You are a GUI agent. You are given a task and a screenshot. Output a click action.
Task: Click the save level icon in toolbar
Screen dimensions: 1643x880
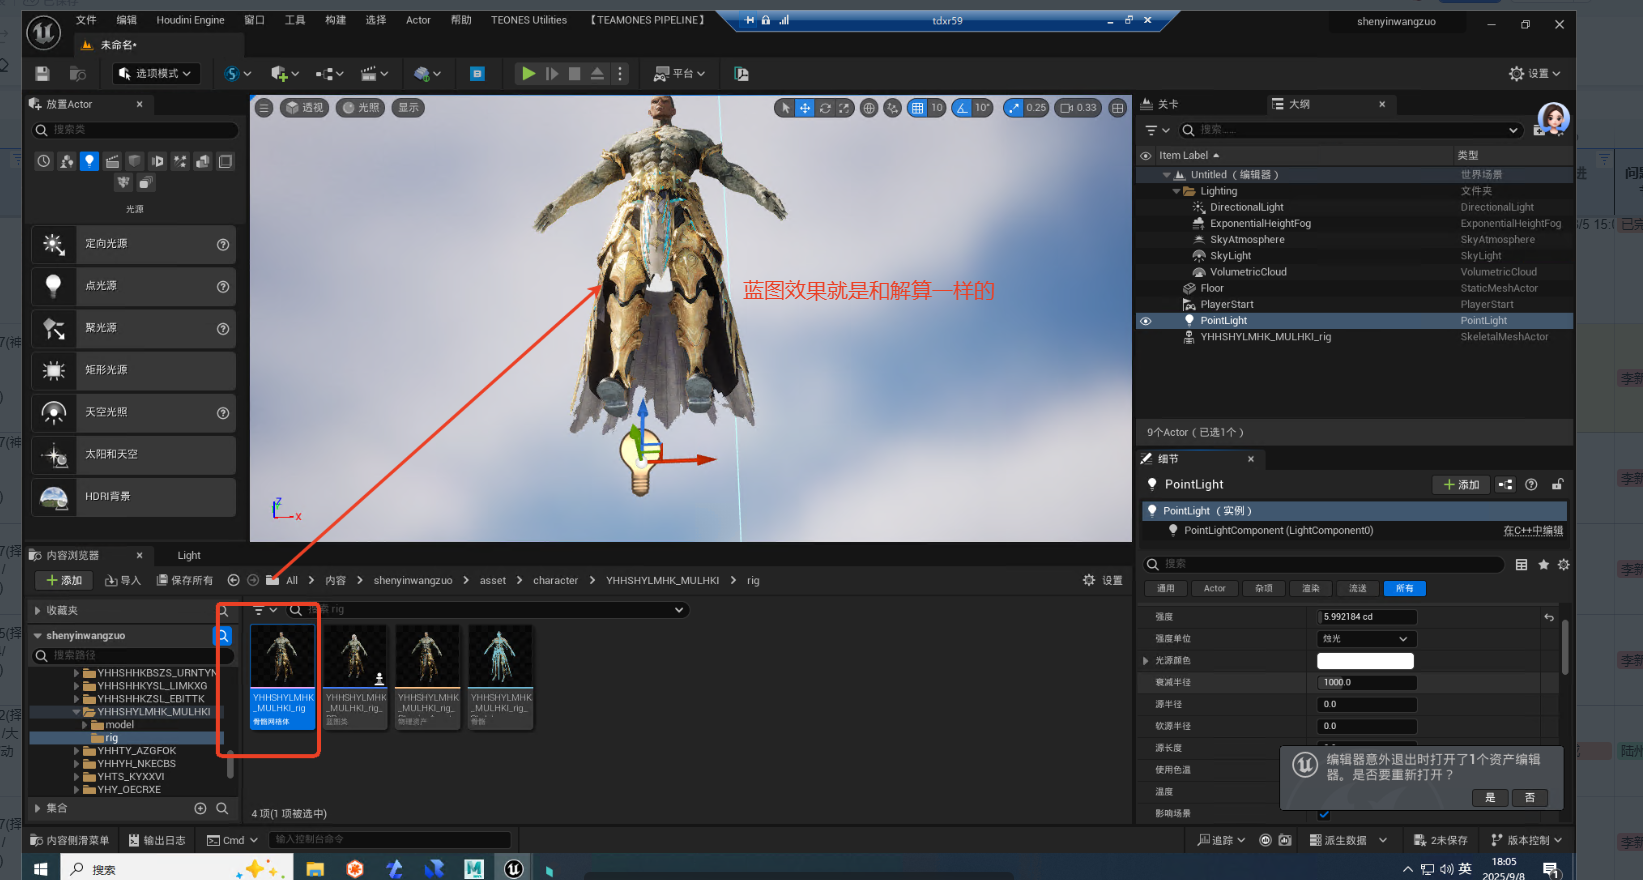(42, 74)
